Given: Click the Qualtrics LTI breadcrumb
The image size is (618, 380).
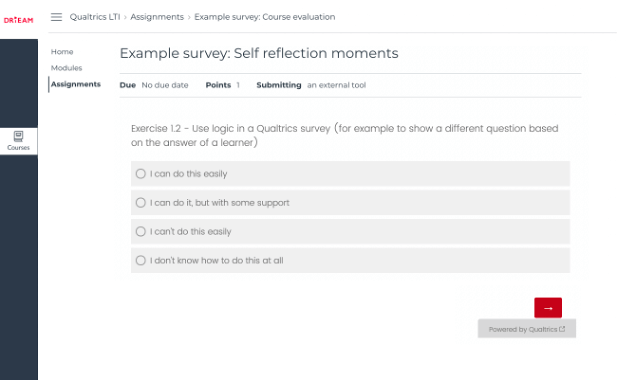Looking at the screenshot, I should click(x=95, y=17).
